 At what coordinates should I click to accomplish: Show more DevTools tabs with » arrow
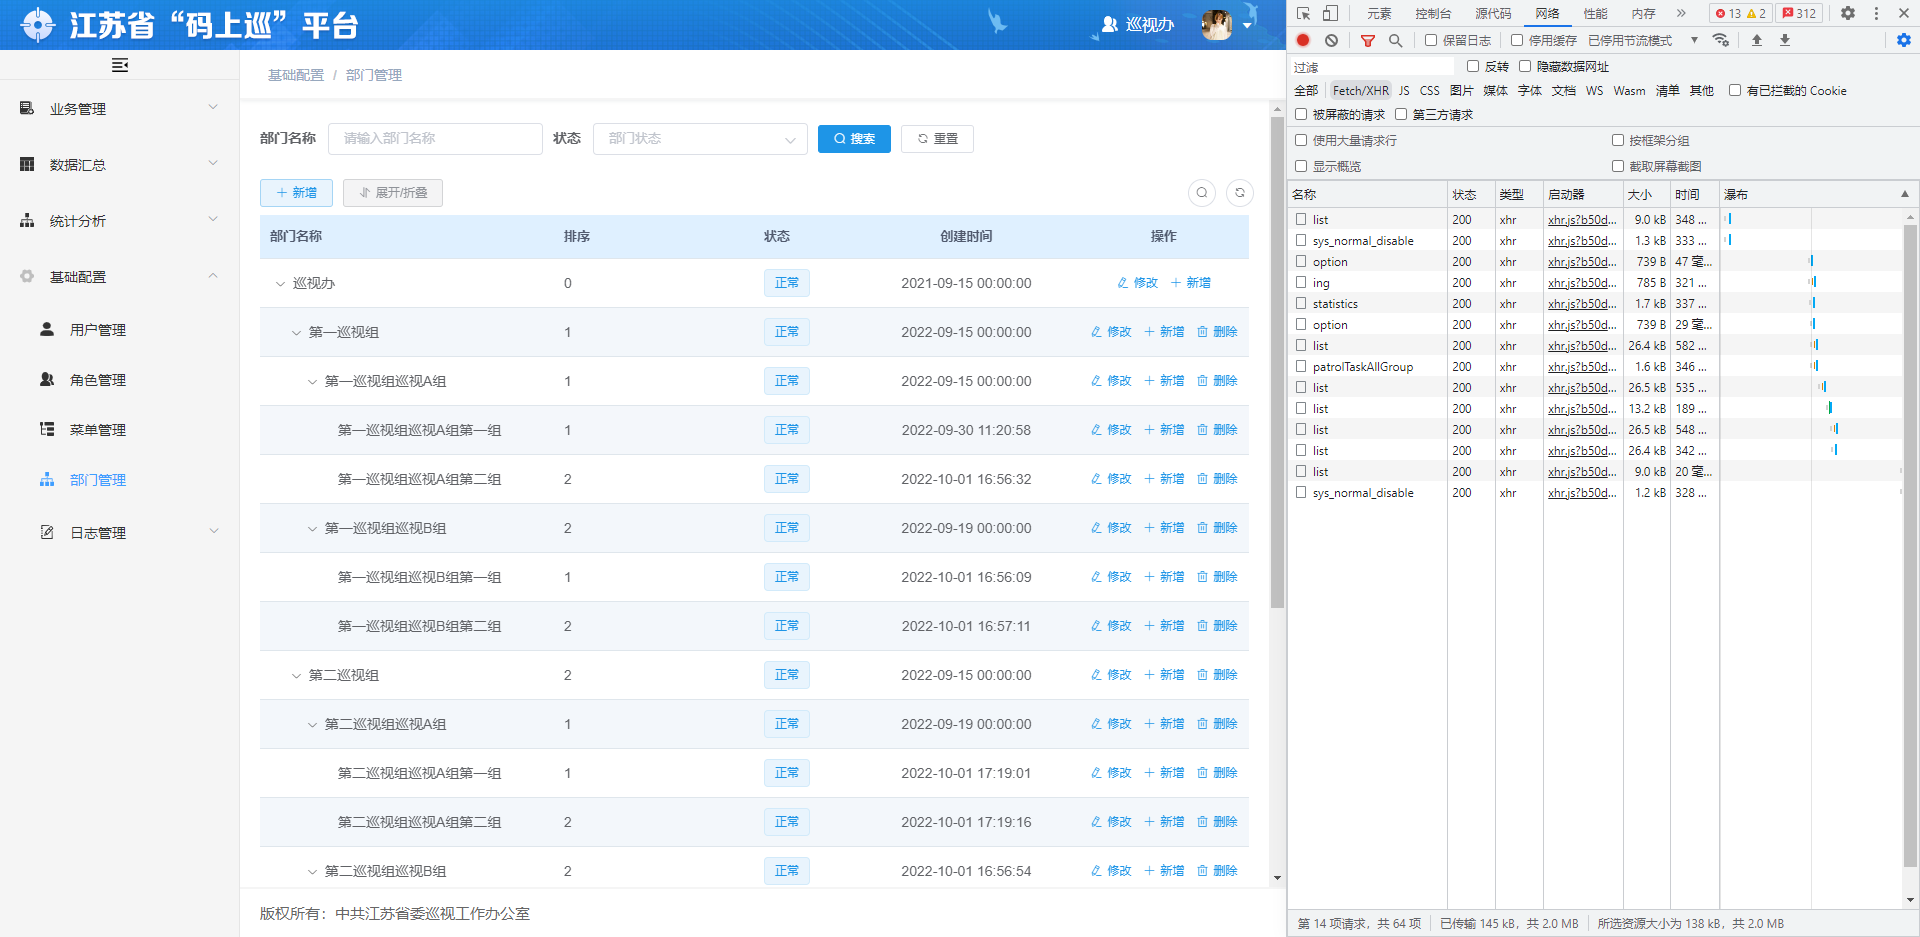(x=1681, y=13)
